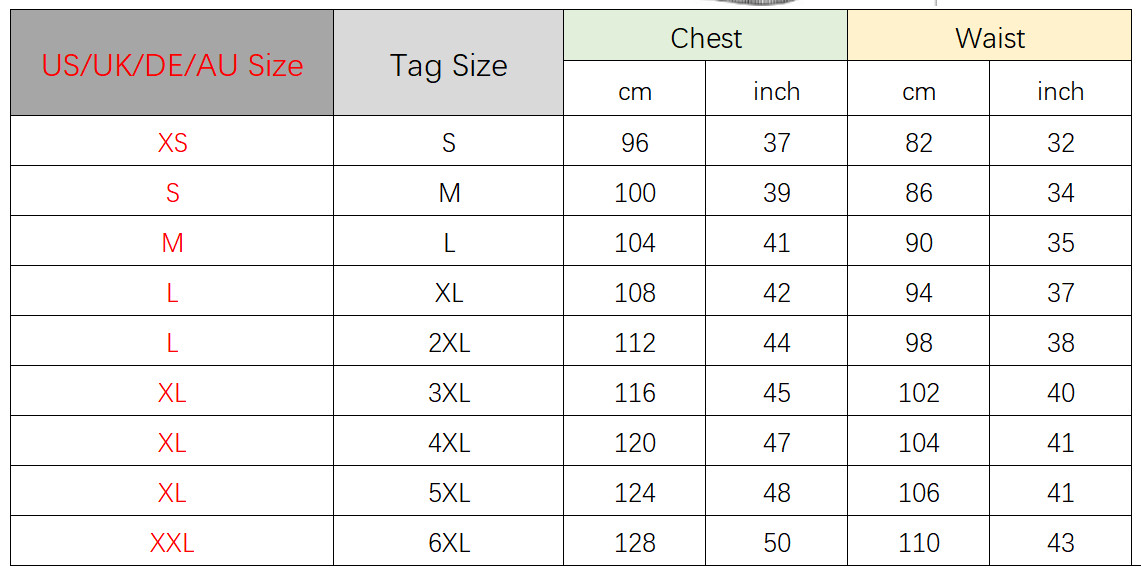Select the 2XL tag size cell
This screenshot has height=575, width=1141.
(448, 341)
